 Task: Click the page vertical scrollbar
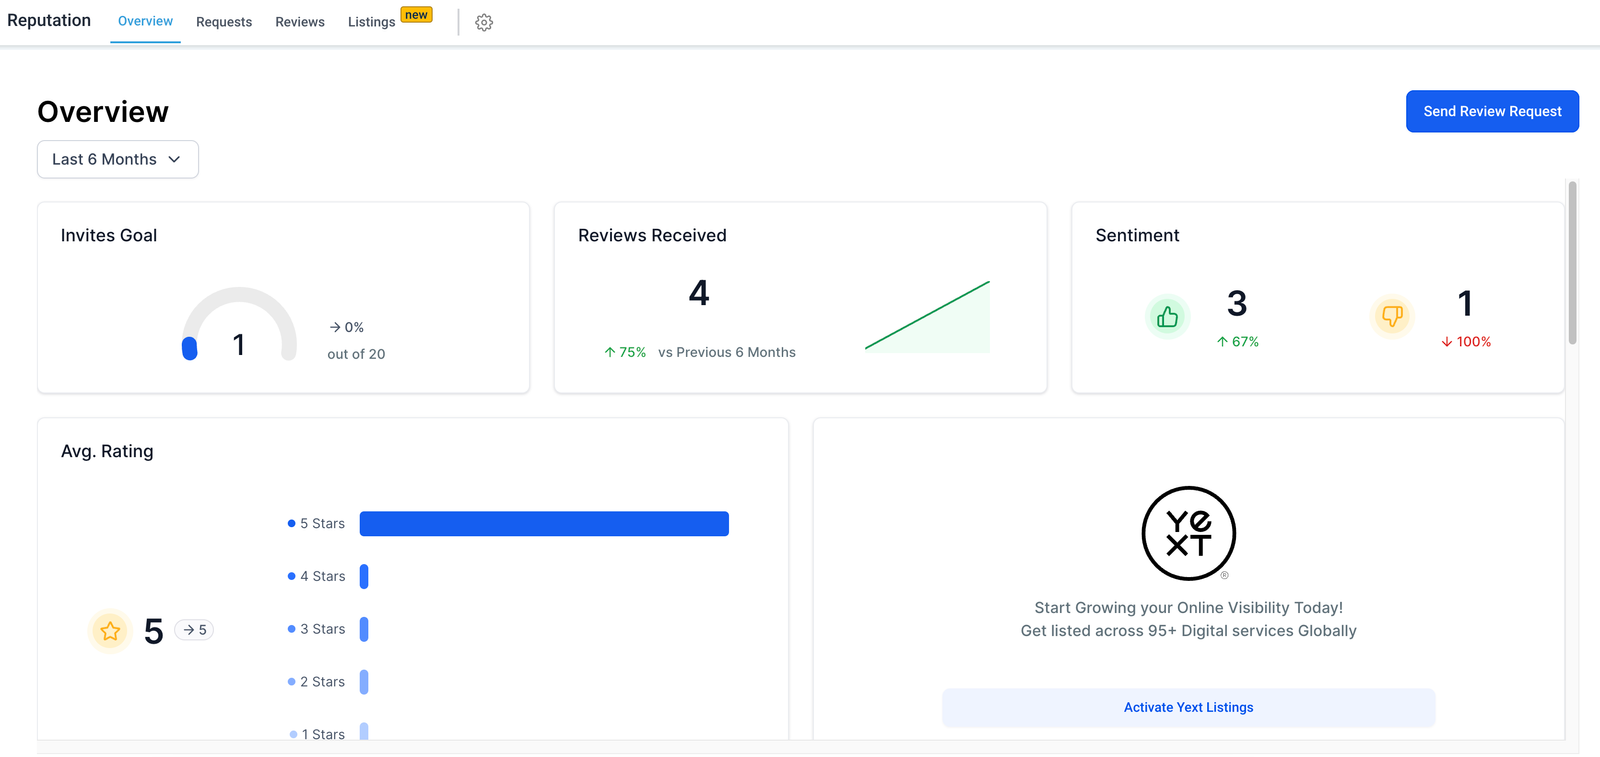1572,263
